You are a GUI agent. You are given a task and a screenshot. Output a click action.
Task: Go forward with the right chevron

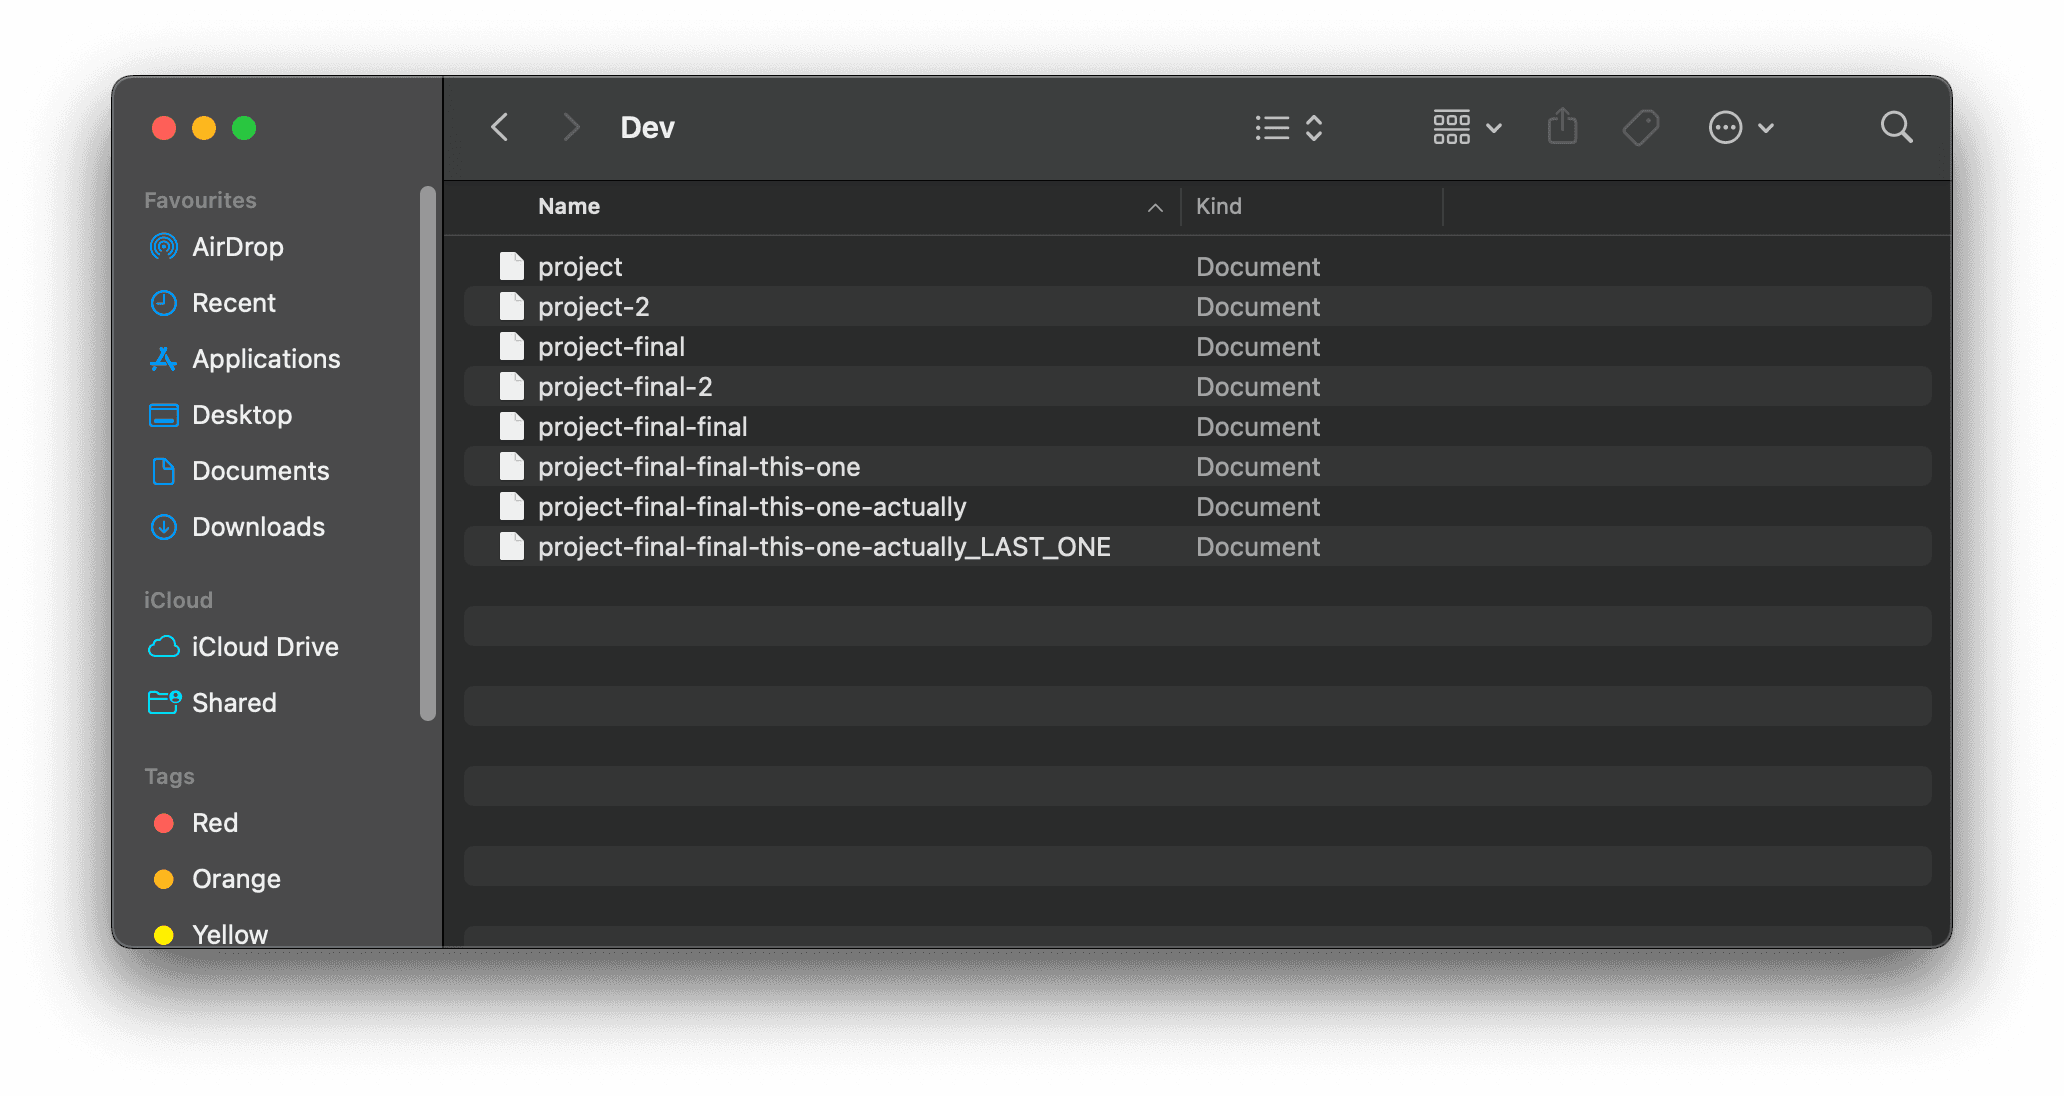coord(571,127)
